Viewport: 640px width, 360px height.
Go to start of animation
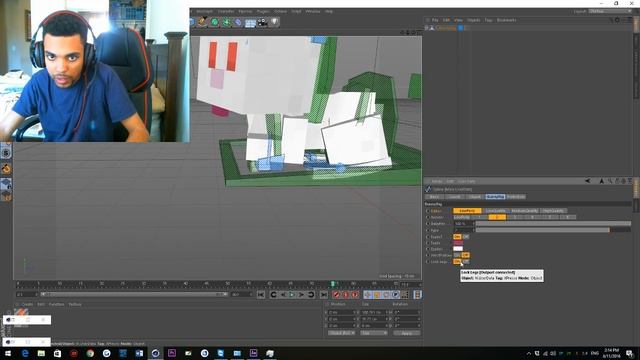tap(261, 295)
